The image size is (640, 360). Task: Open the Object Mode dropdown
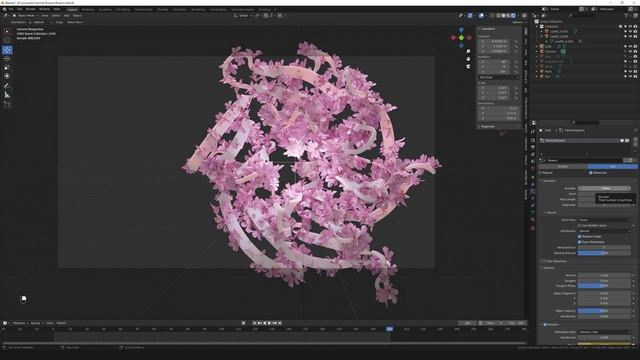point(25,16)
